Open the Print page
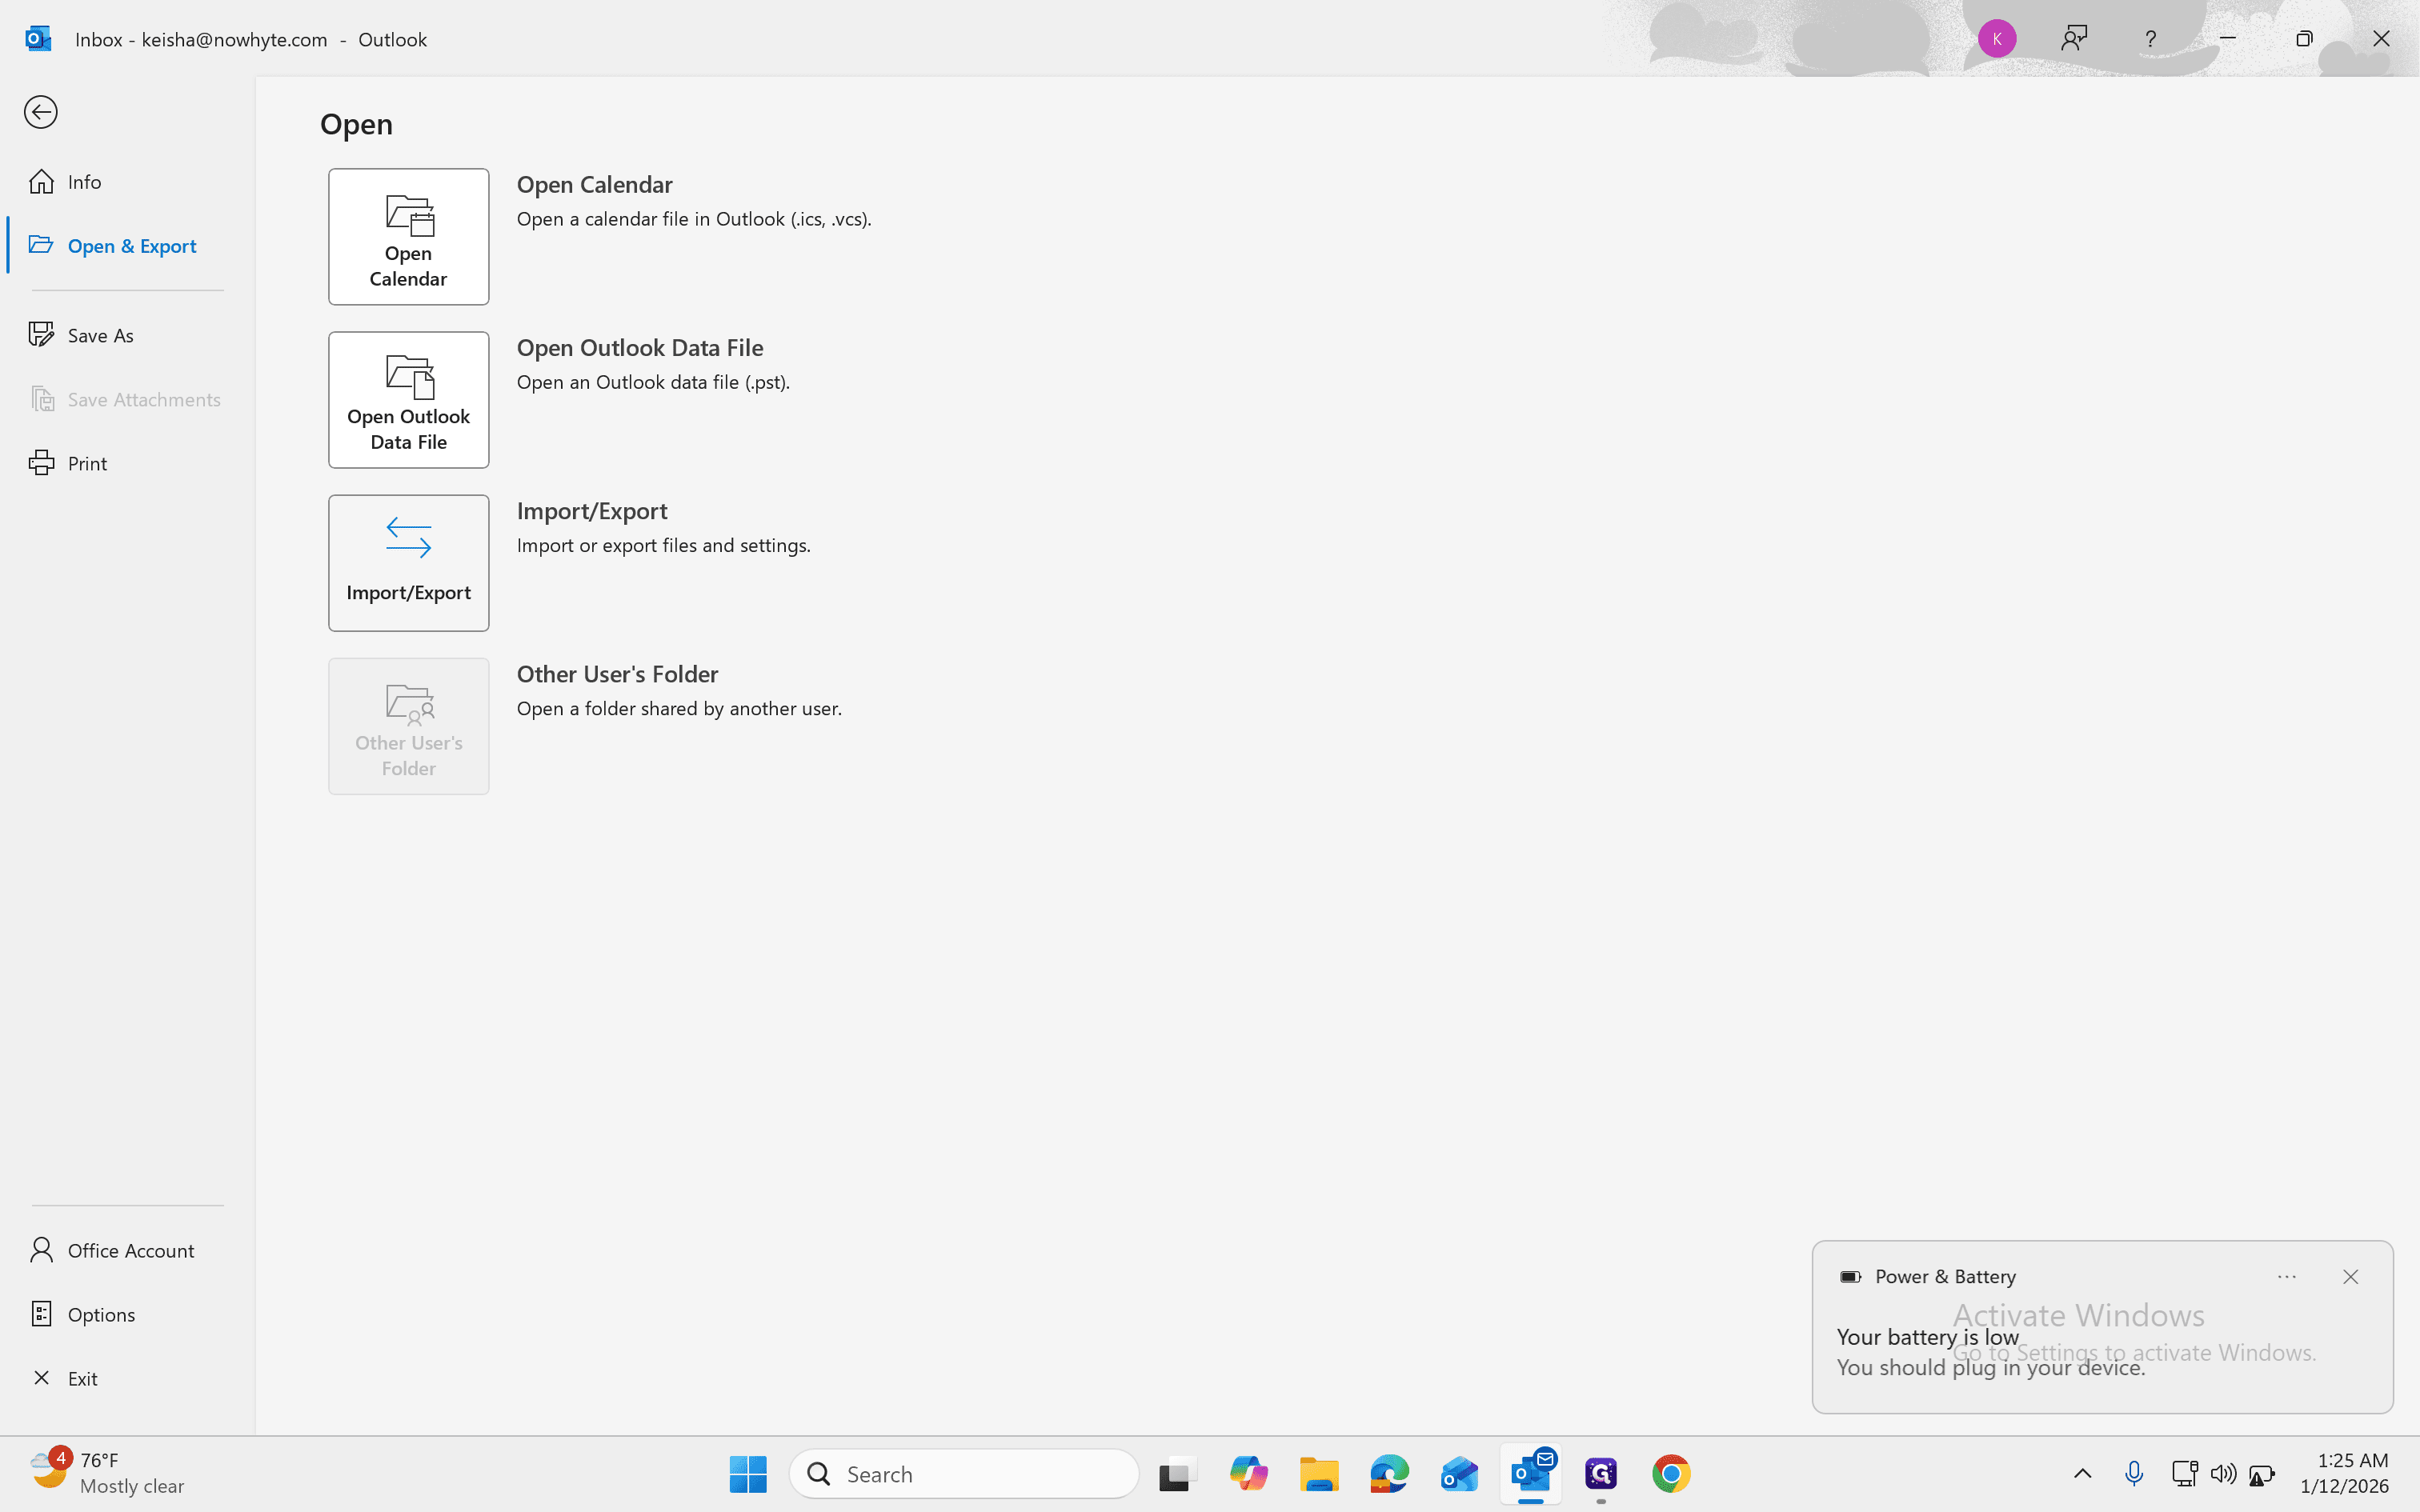The image size is (2420, 1512). pyautogui.click(x=127, y=464)
